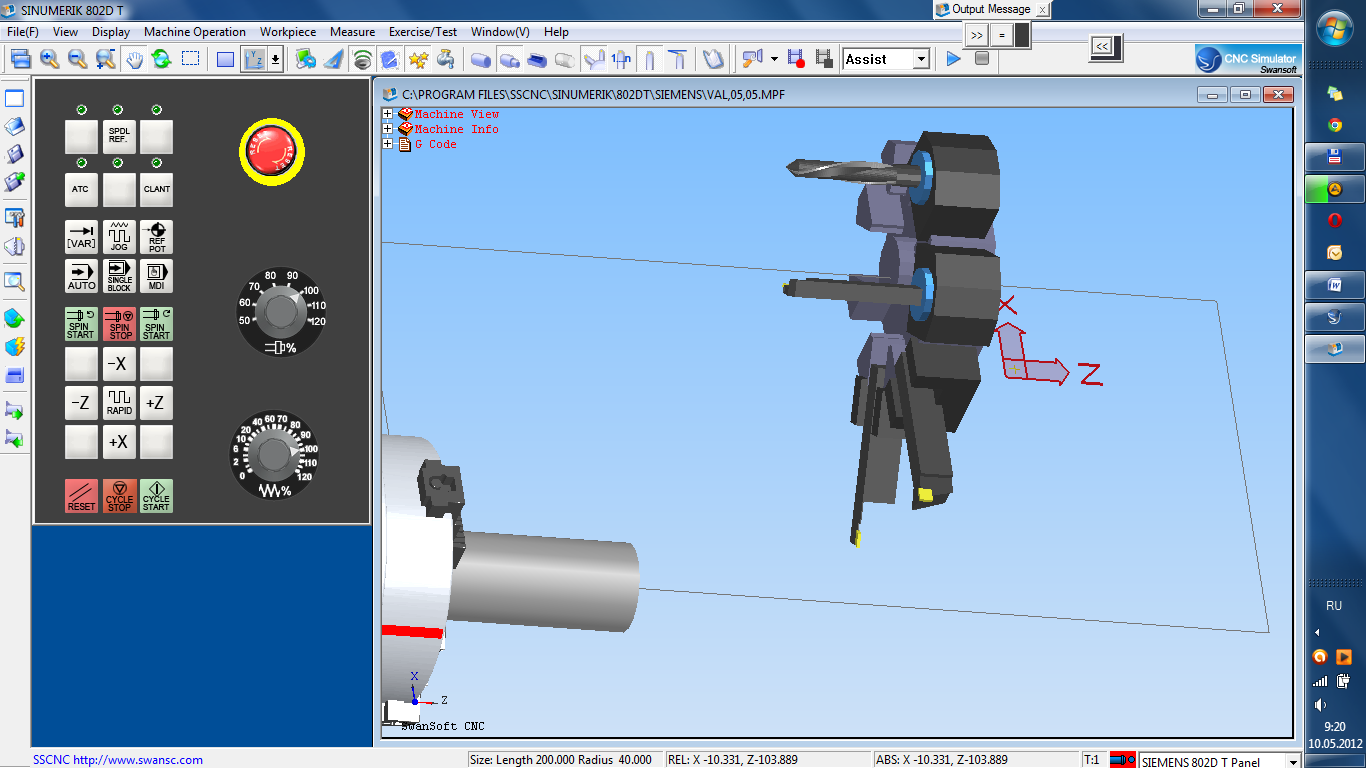
Task: Click the red SPIN STOP key
Action: tap(119, 324)
